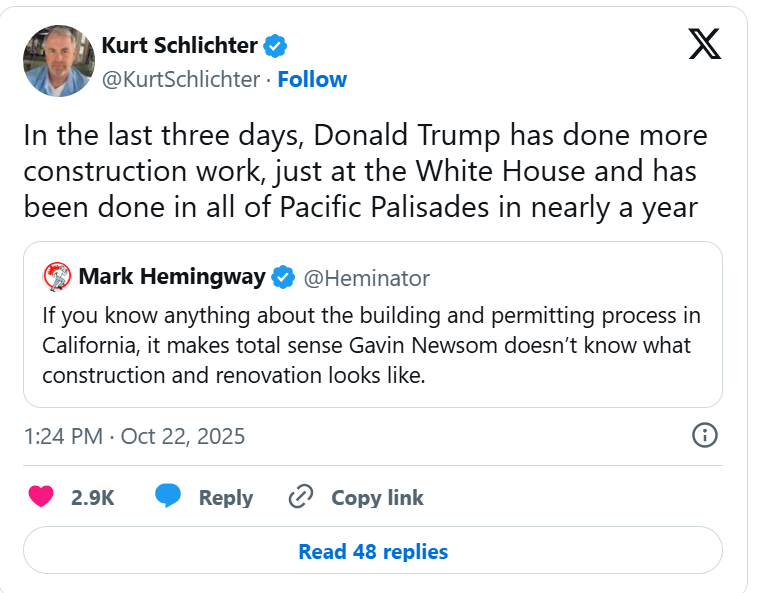Open the quoted tweet about California permitting

pyautogui.click(x=372, y=345)
